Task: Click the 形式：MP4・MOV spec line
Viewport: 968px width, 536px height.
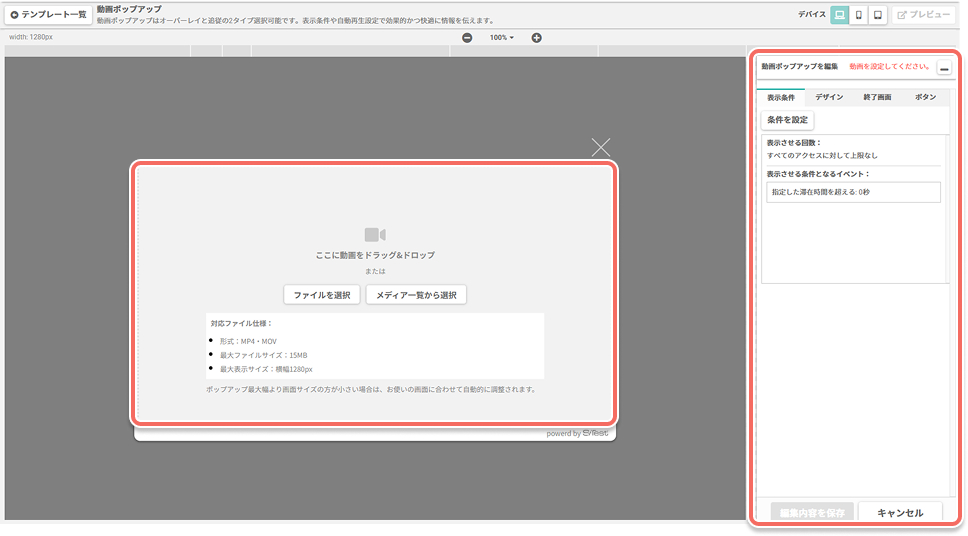Action: [248, 341]
